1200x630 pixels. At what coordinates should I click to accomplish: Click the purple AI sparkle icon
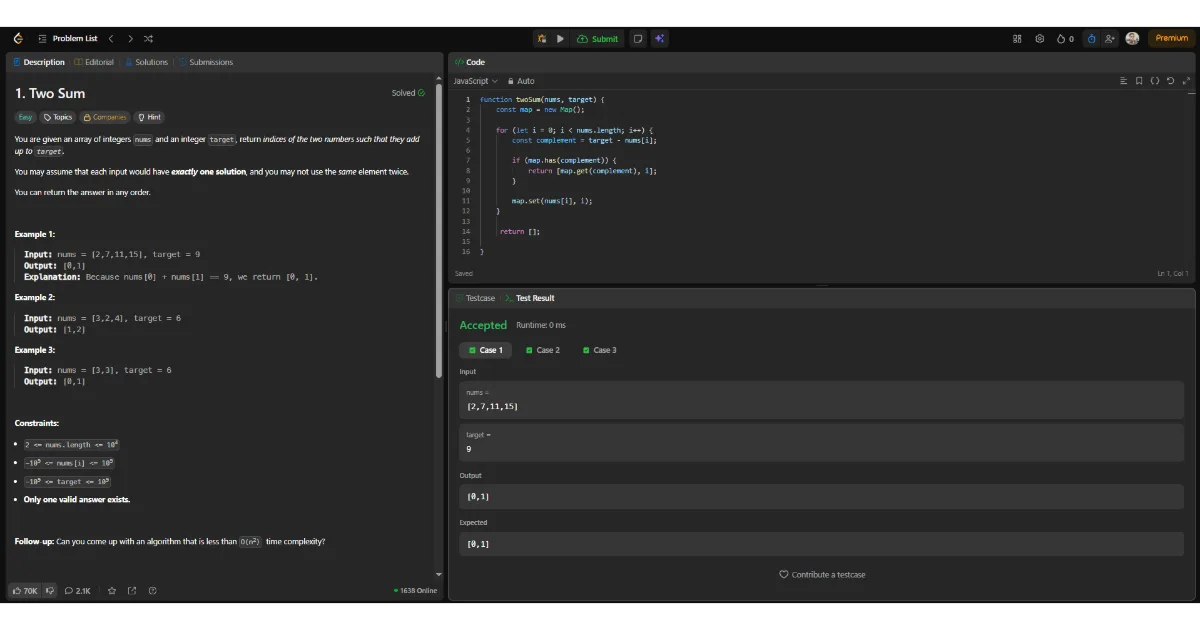tap(660, 39)
